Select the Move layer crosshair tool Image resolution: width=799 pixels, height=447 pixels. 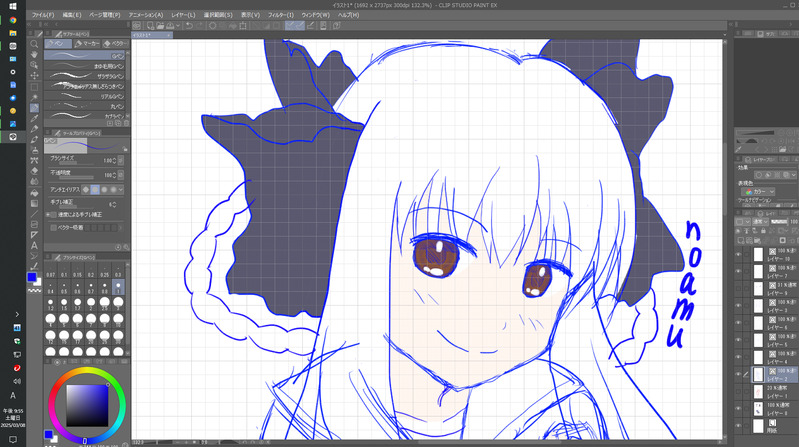(x=34, y=76)
